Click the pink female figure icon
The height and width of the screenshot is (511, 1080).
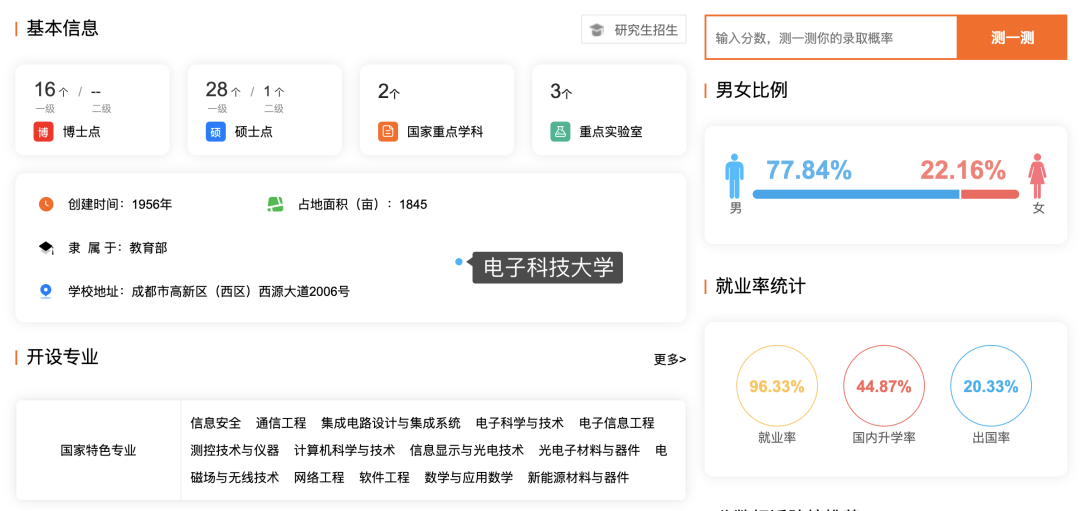click(x=1037, y=176)
